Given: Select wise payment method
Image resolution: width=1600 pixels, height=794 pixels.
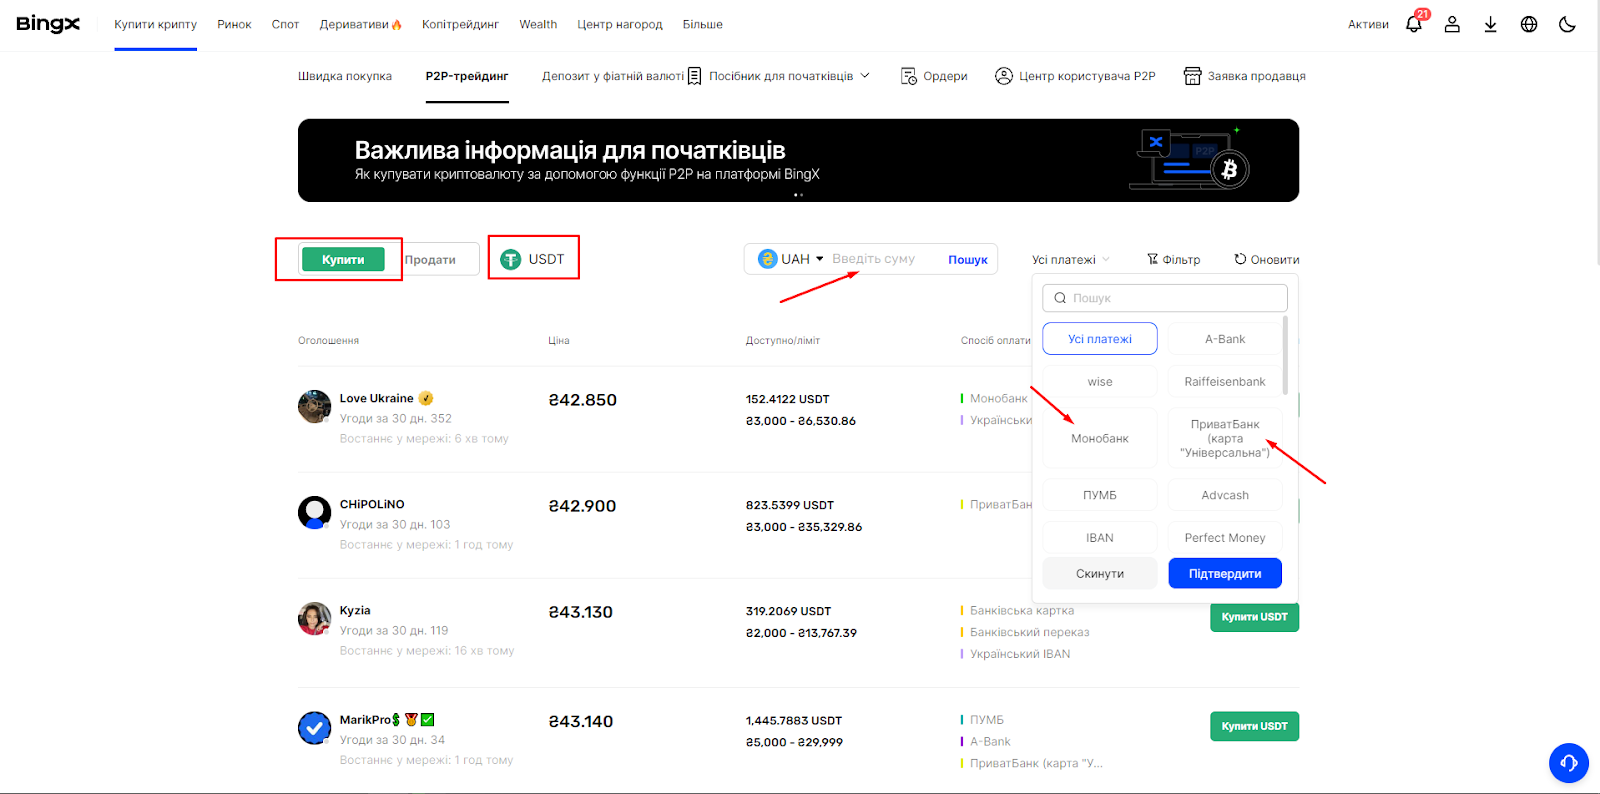Looking at the screenshot, I should pos(1100,382).
